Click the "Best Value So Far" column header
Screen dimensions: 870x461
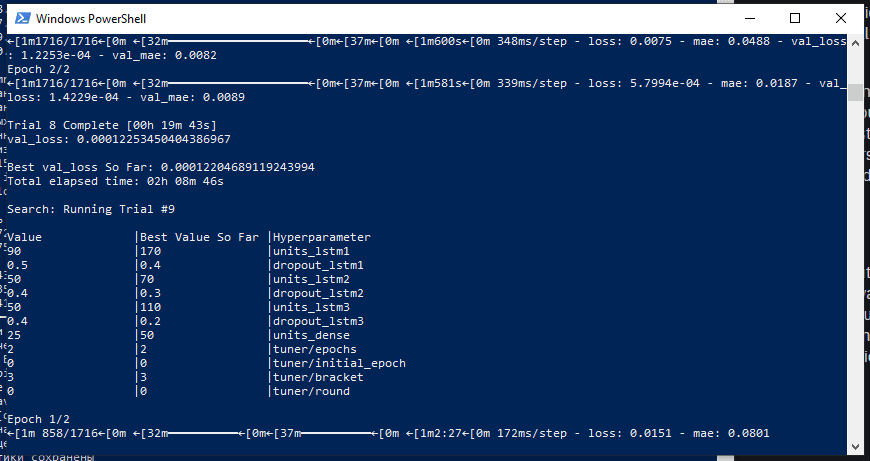[199, 237]
